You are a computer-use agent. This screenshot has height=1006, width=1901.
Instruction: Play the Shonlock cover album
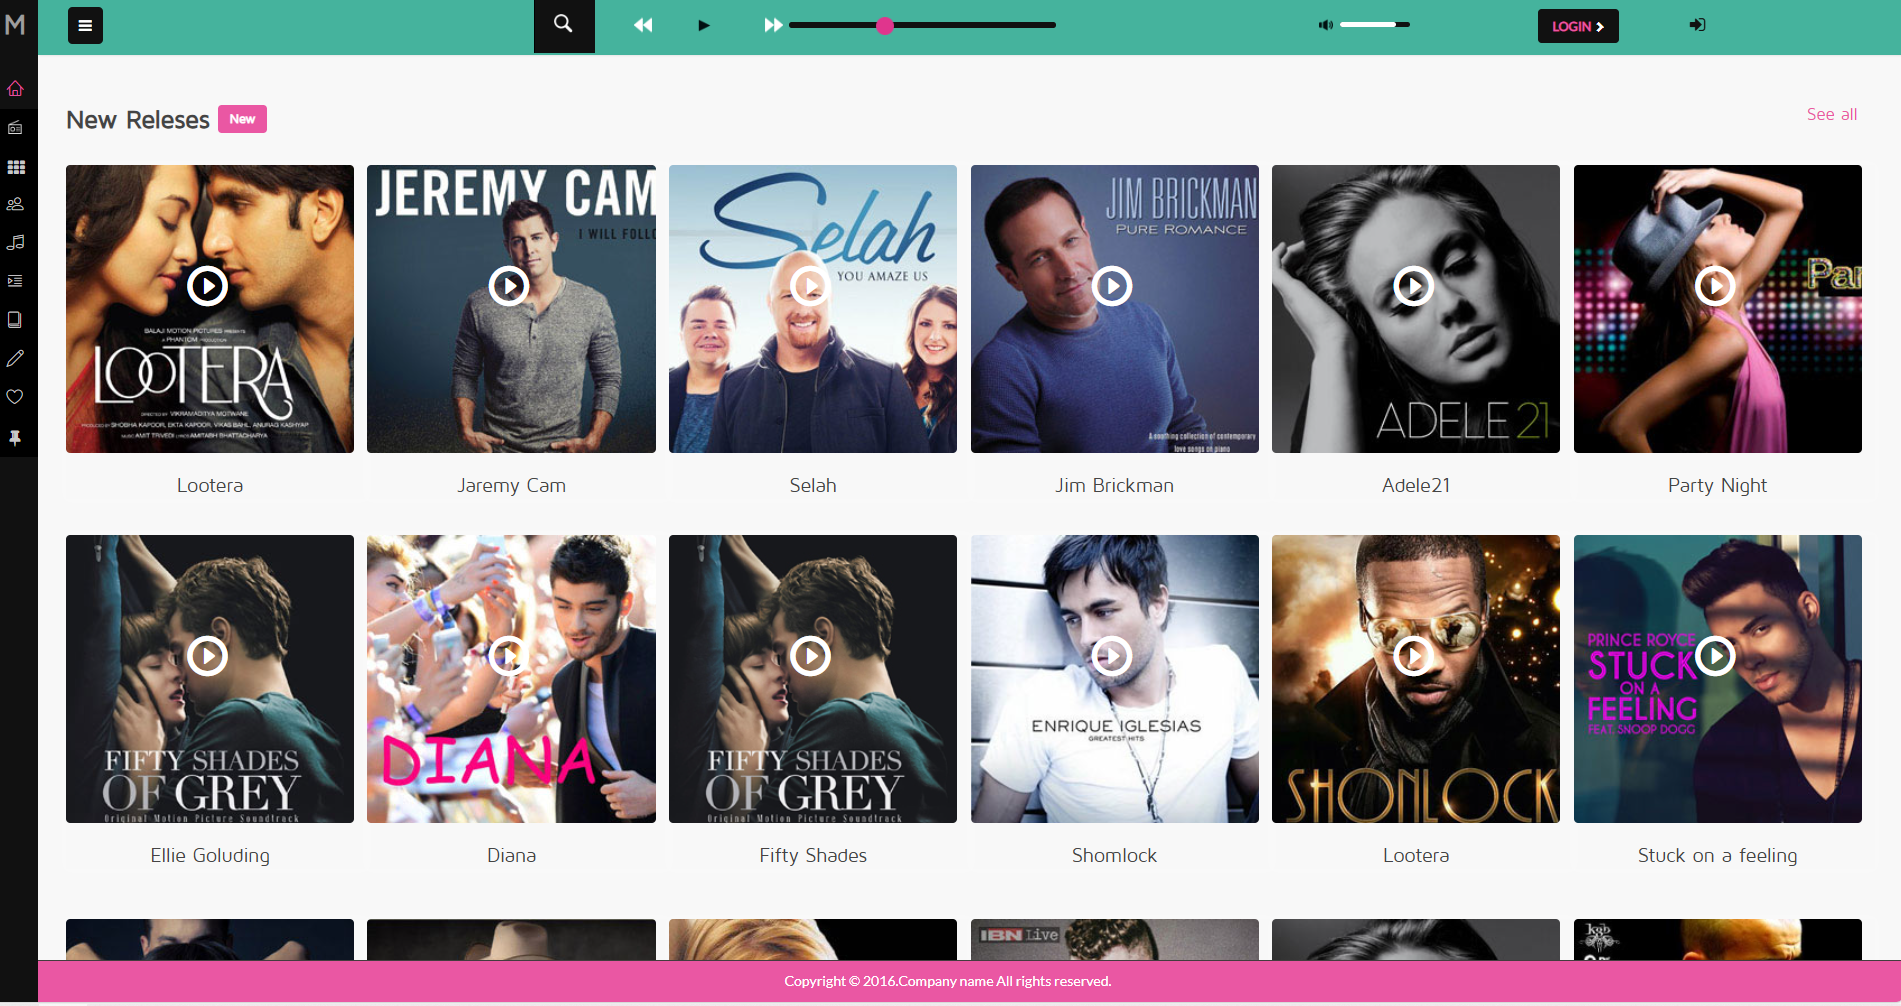pyautogui.click(x=1414, y=656)
